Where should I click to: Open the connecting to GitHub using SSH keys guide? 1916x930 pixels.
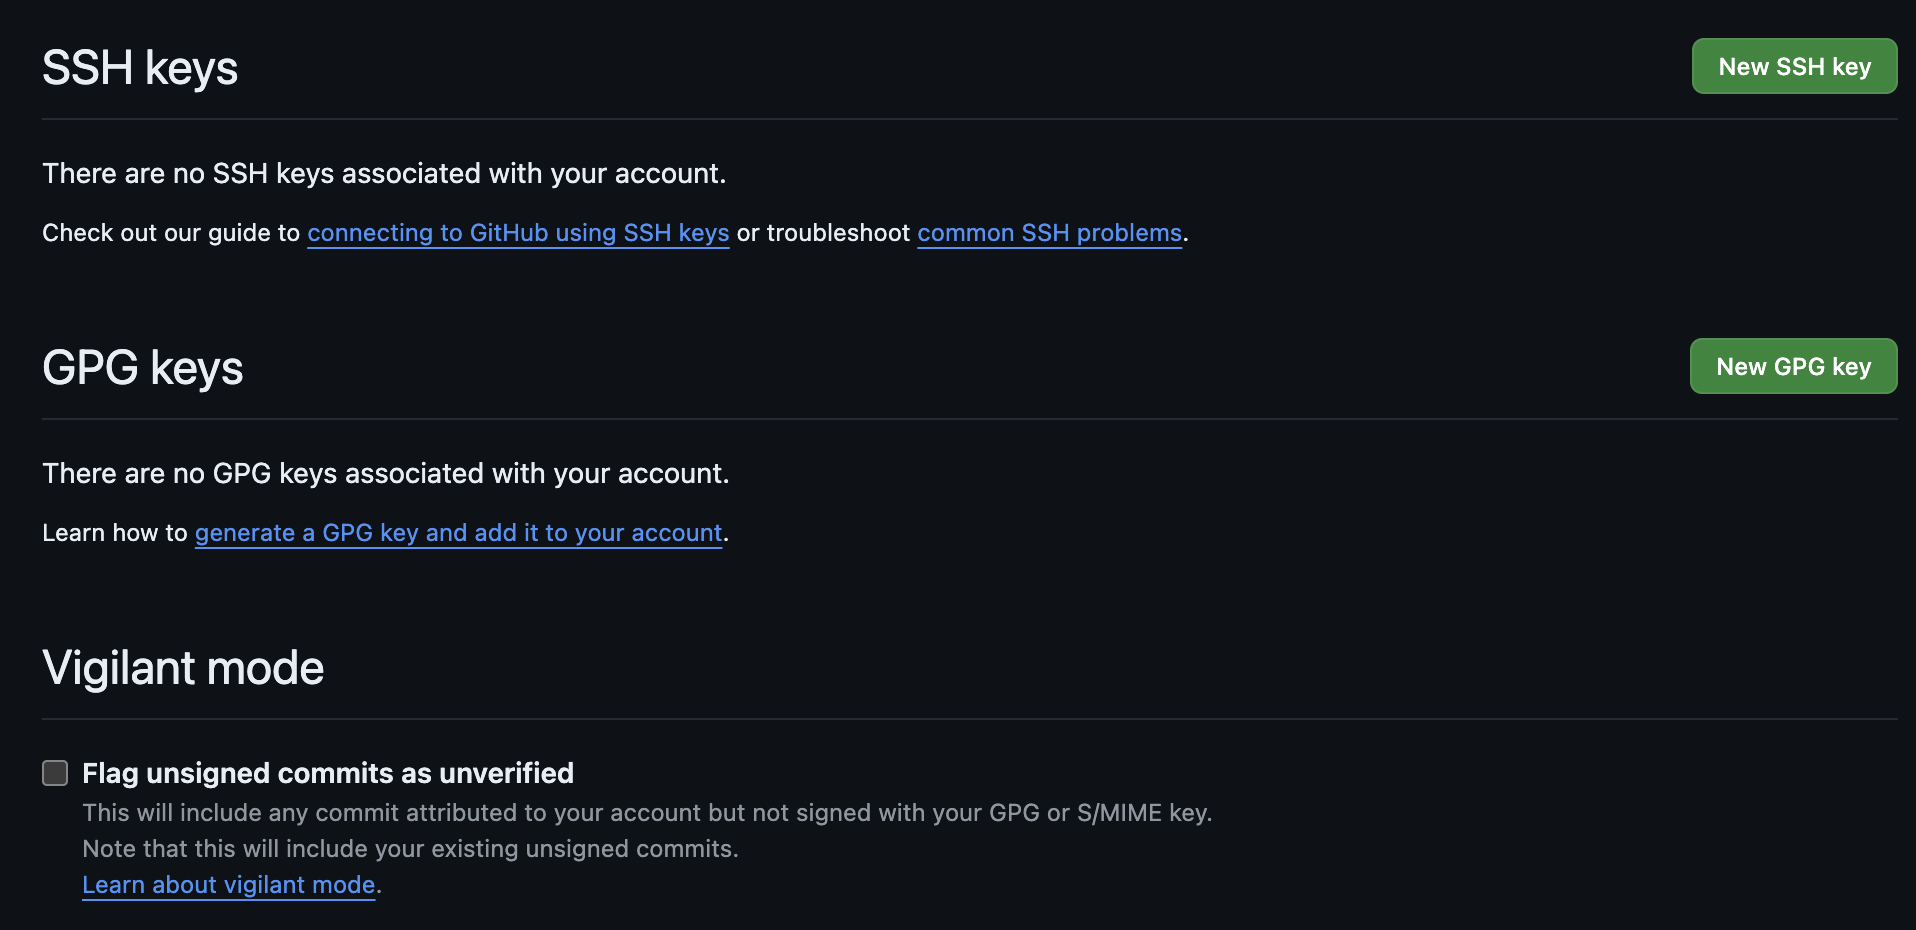[x=518, y=233]
